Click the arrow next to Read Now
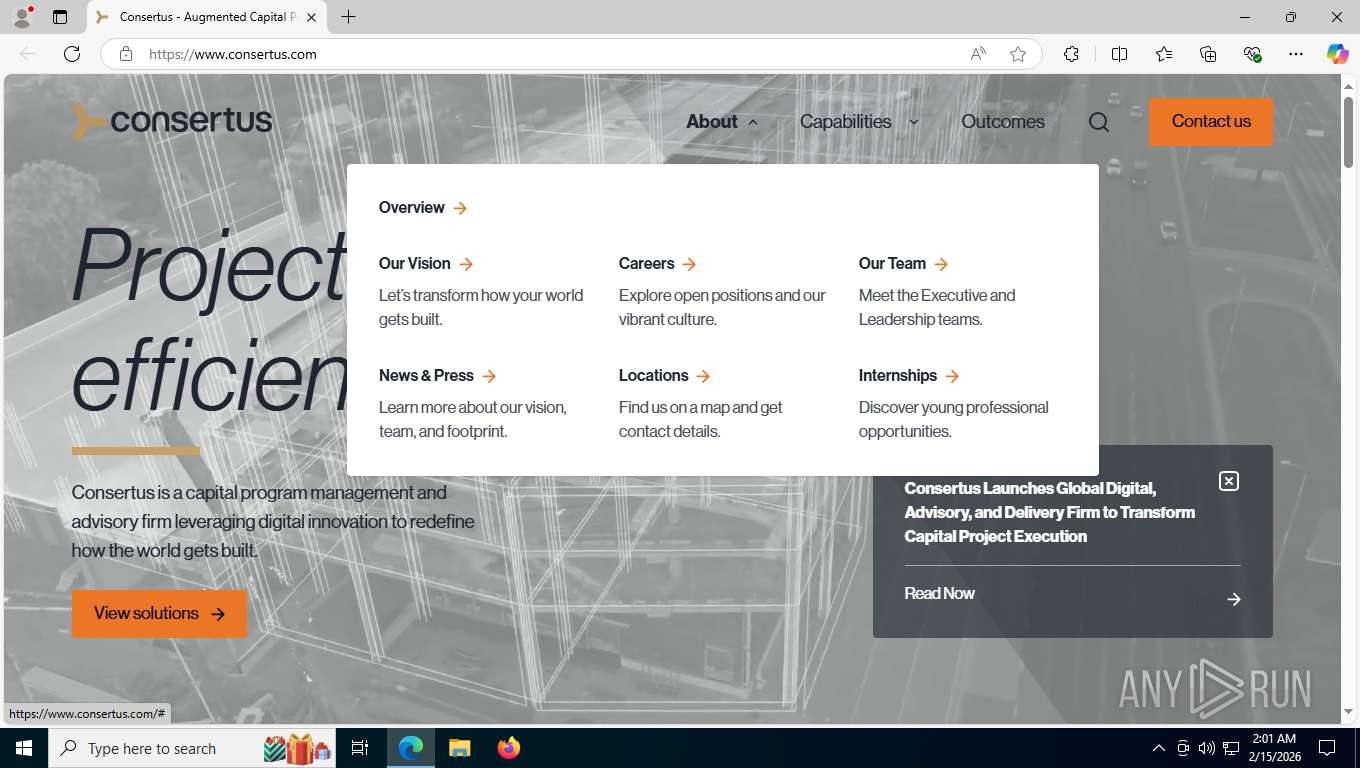 (x=1234, y=599)
